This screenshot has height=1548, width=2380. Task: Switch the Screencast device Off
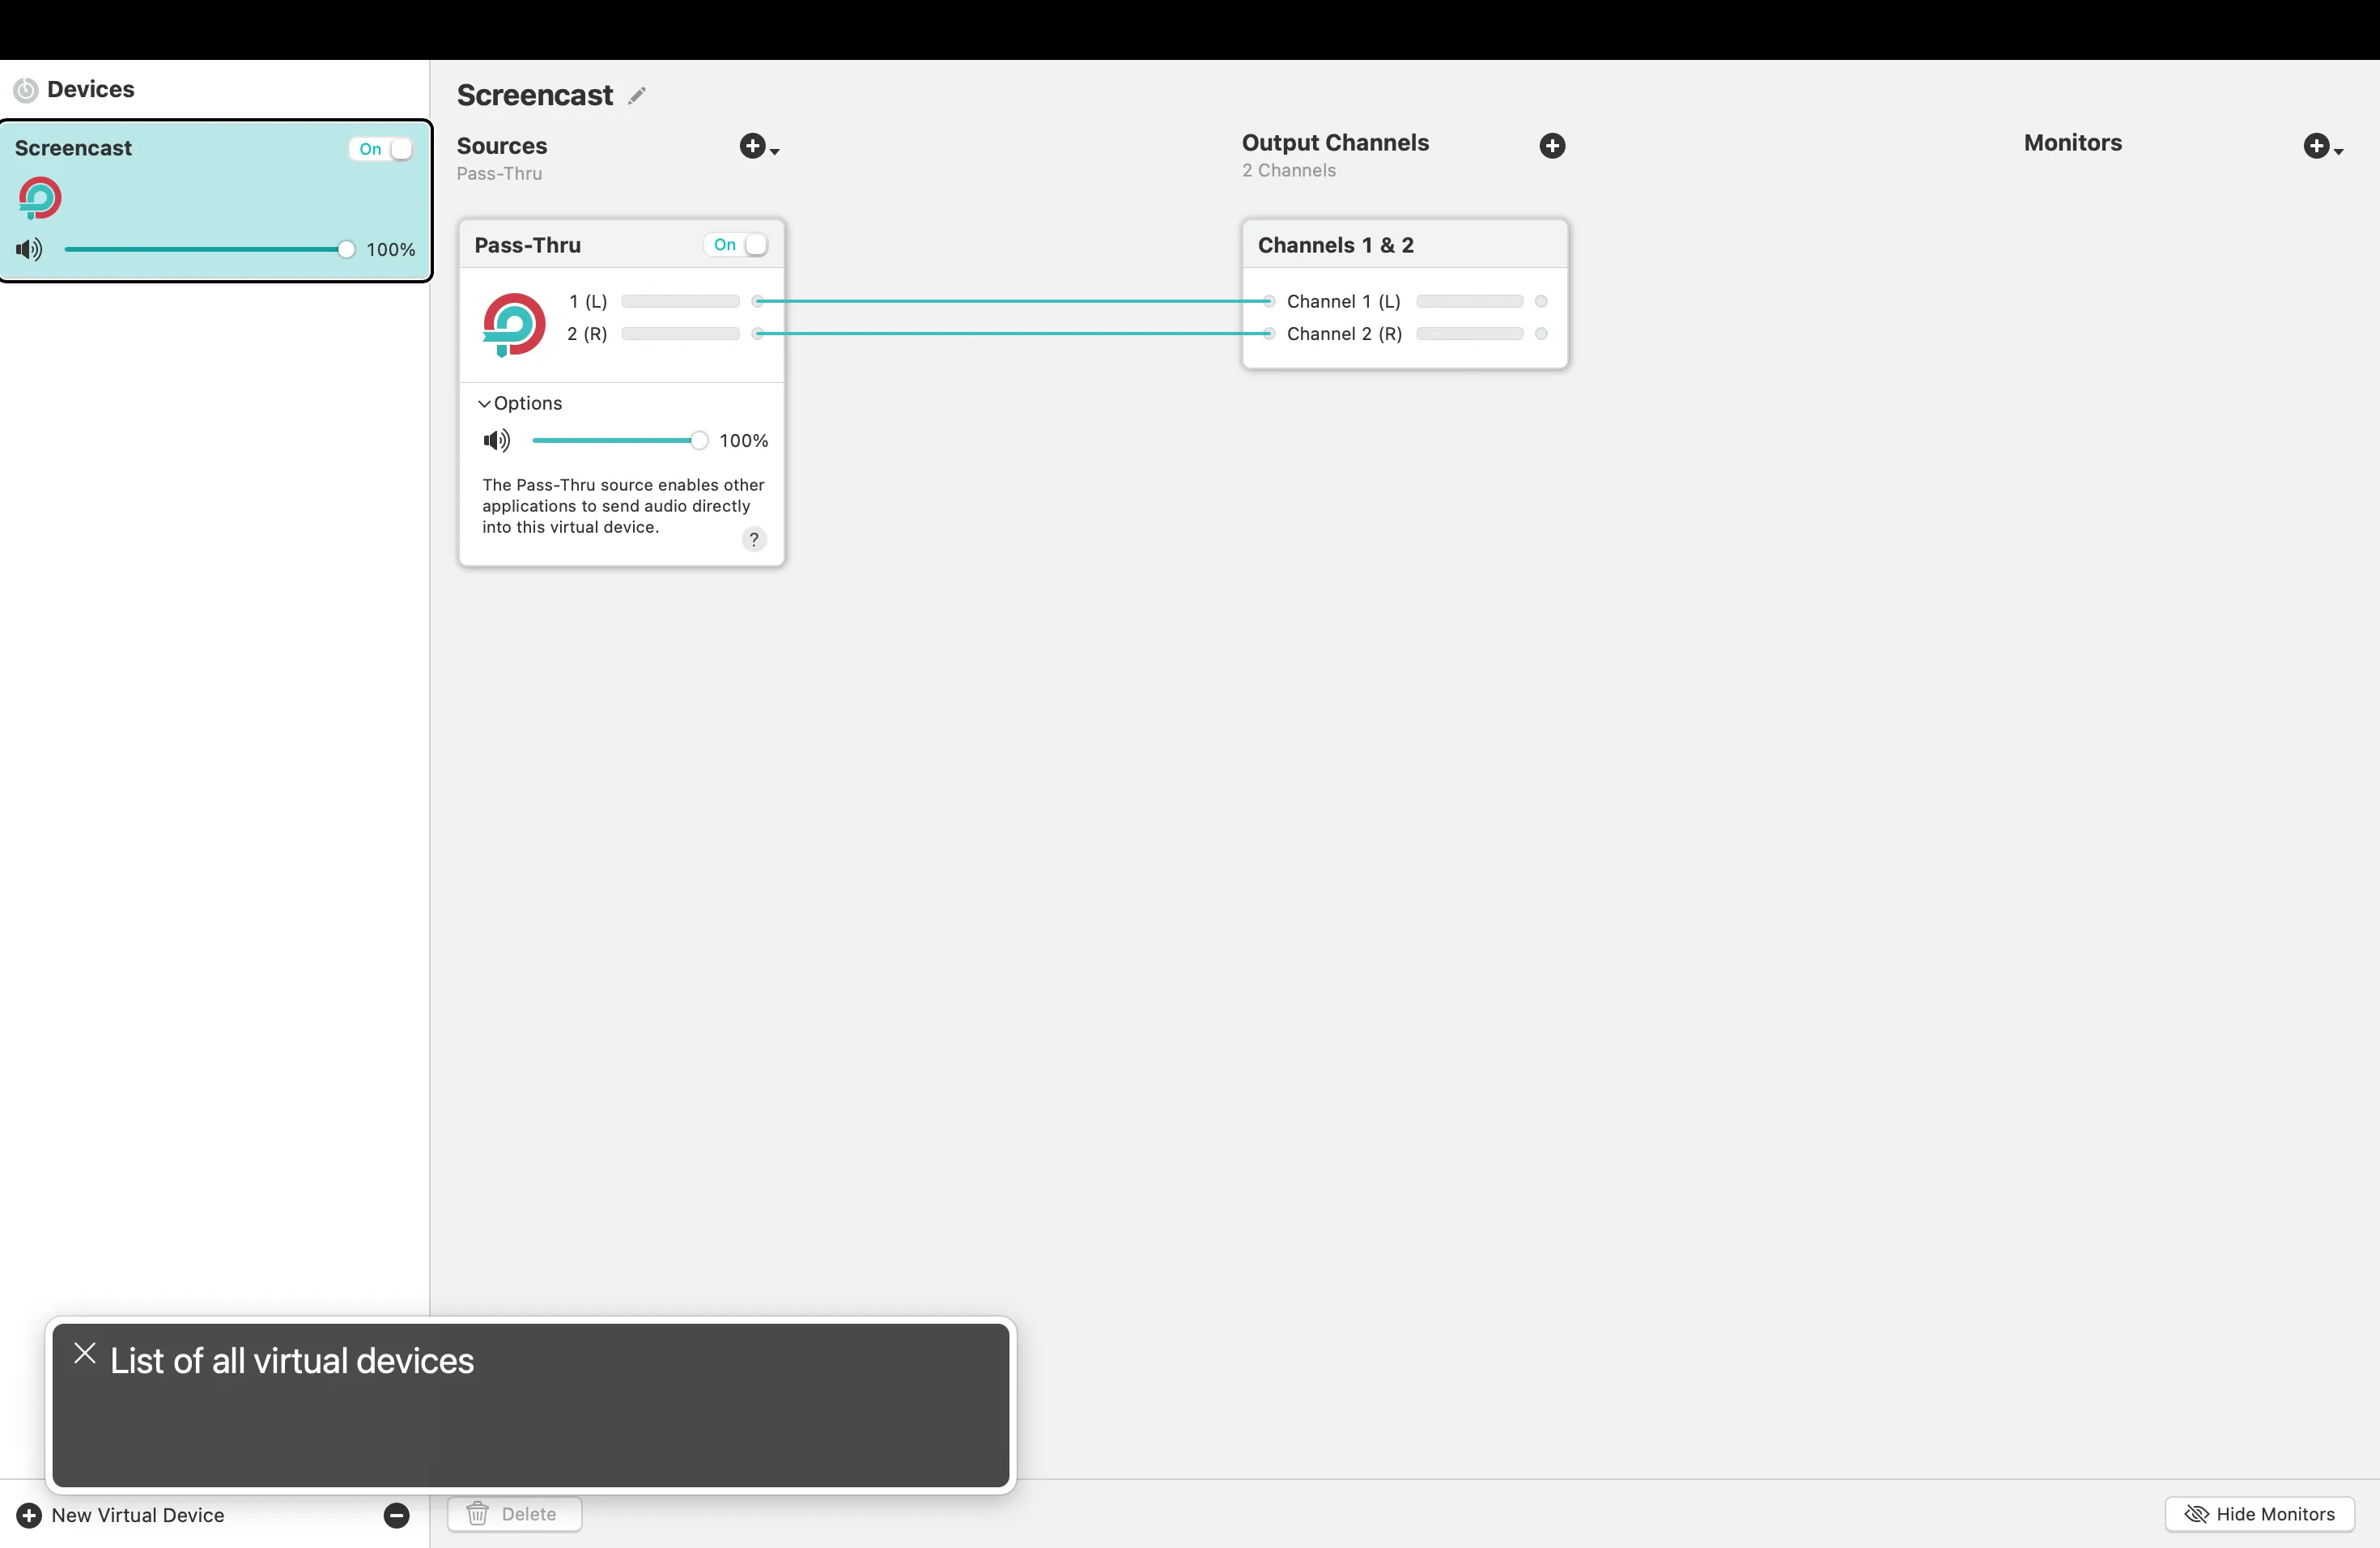pyautogui.click(x=381, y=149)
